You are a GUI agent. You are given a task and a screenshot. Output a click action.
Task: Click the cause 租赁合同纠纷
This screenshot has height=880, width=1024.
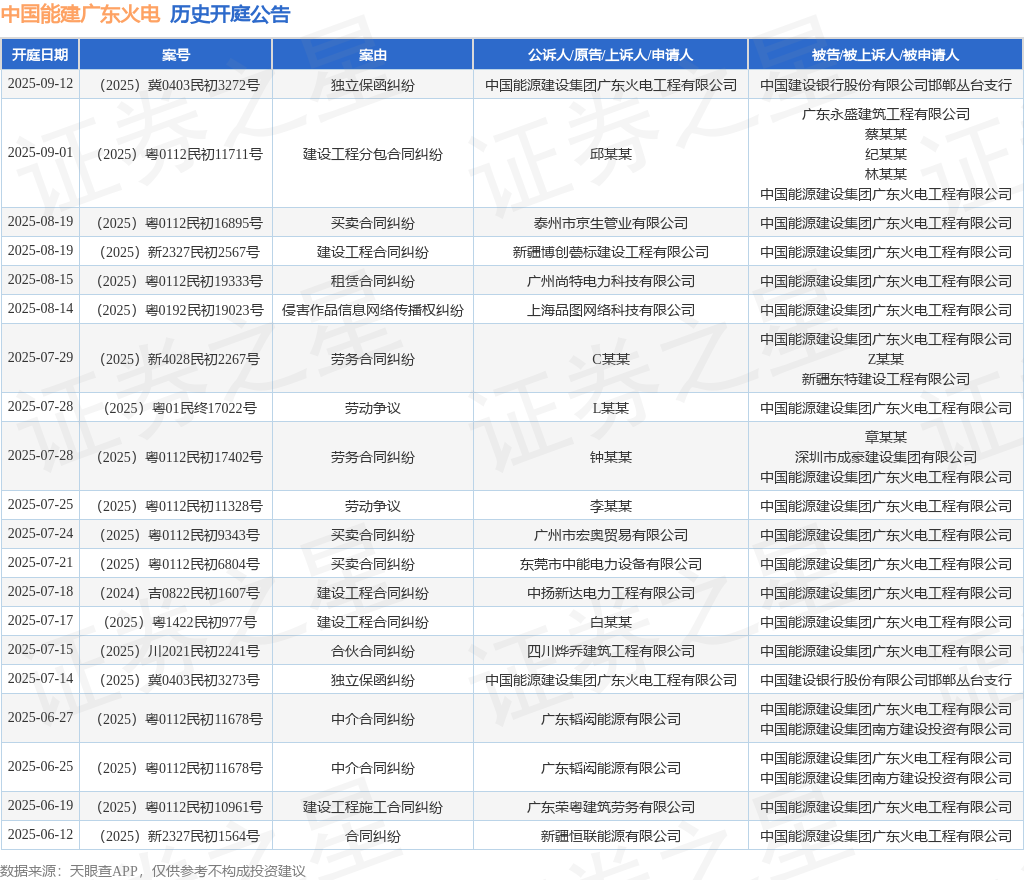point(372,281)
